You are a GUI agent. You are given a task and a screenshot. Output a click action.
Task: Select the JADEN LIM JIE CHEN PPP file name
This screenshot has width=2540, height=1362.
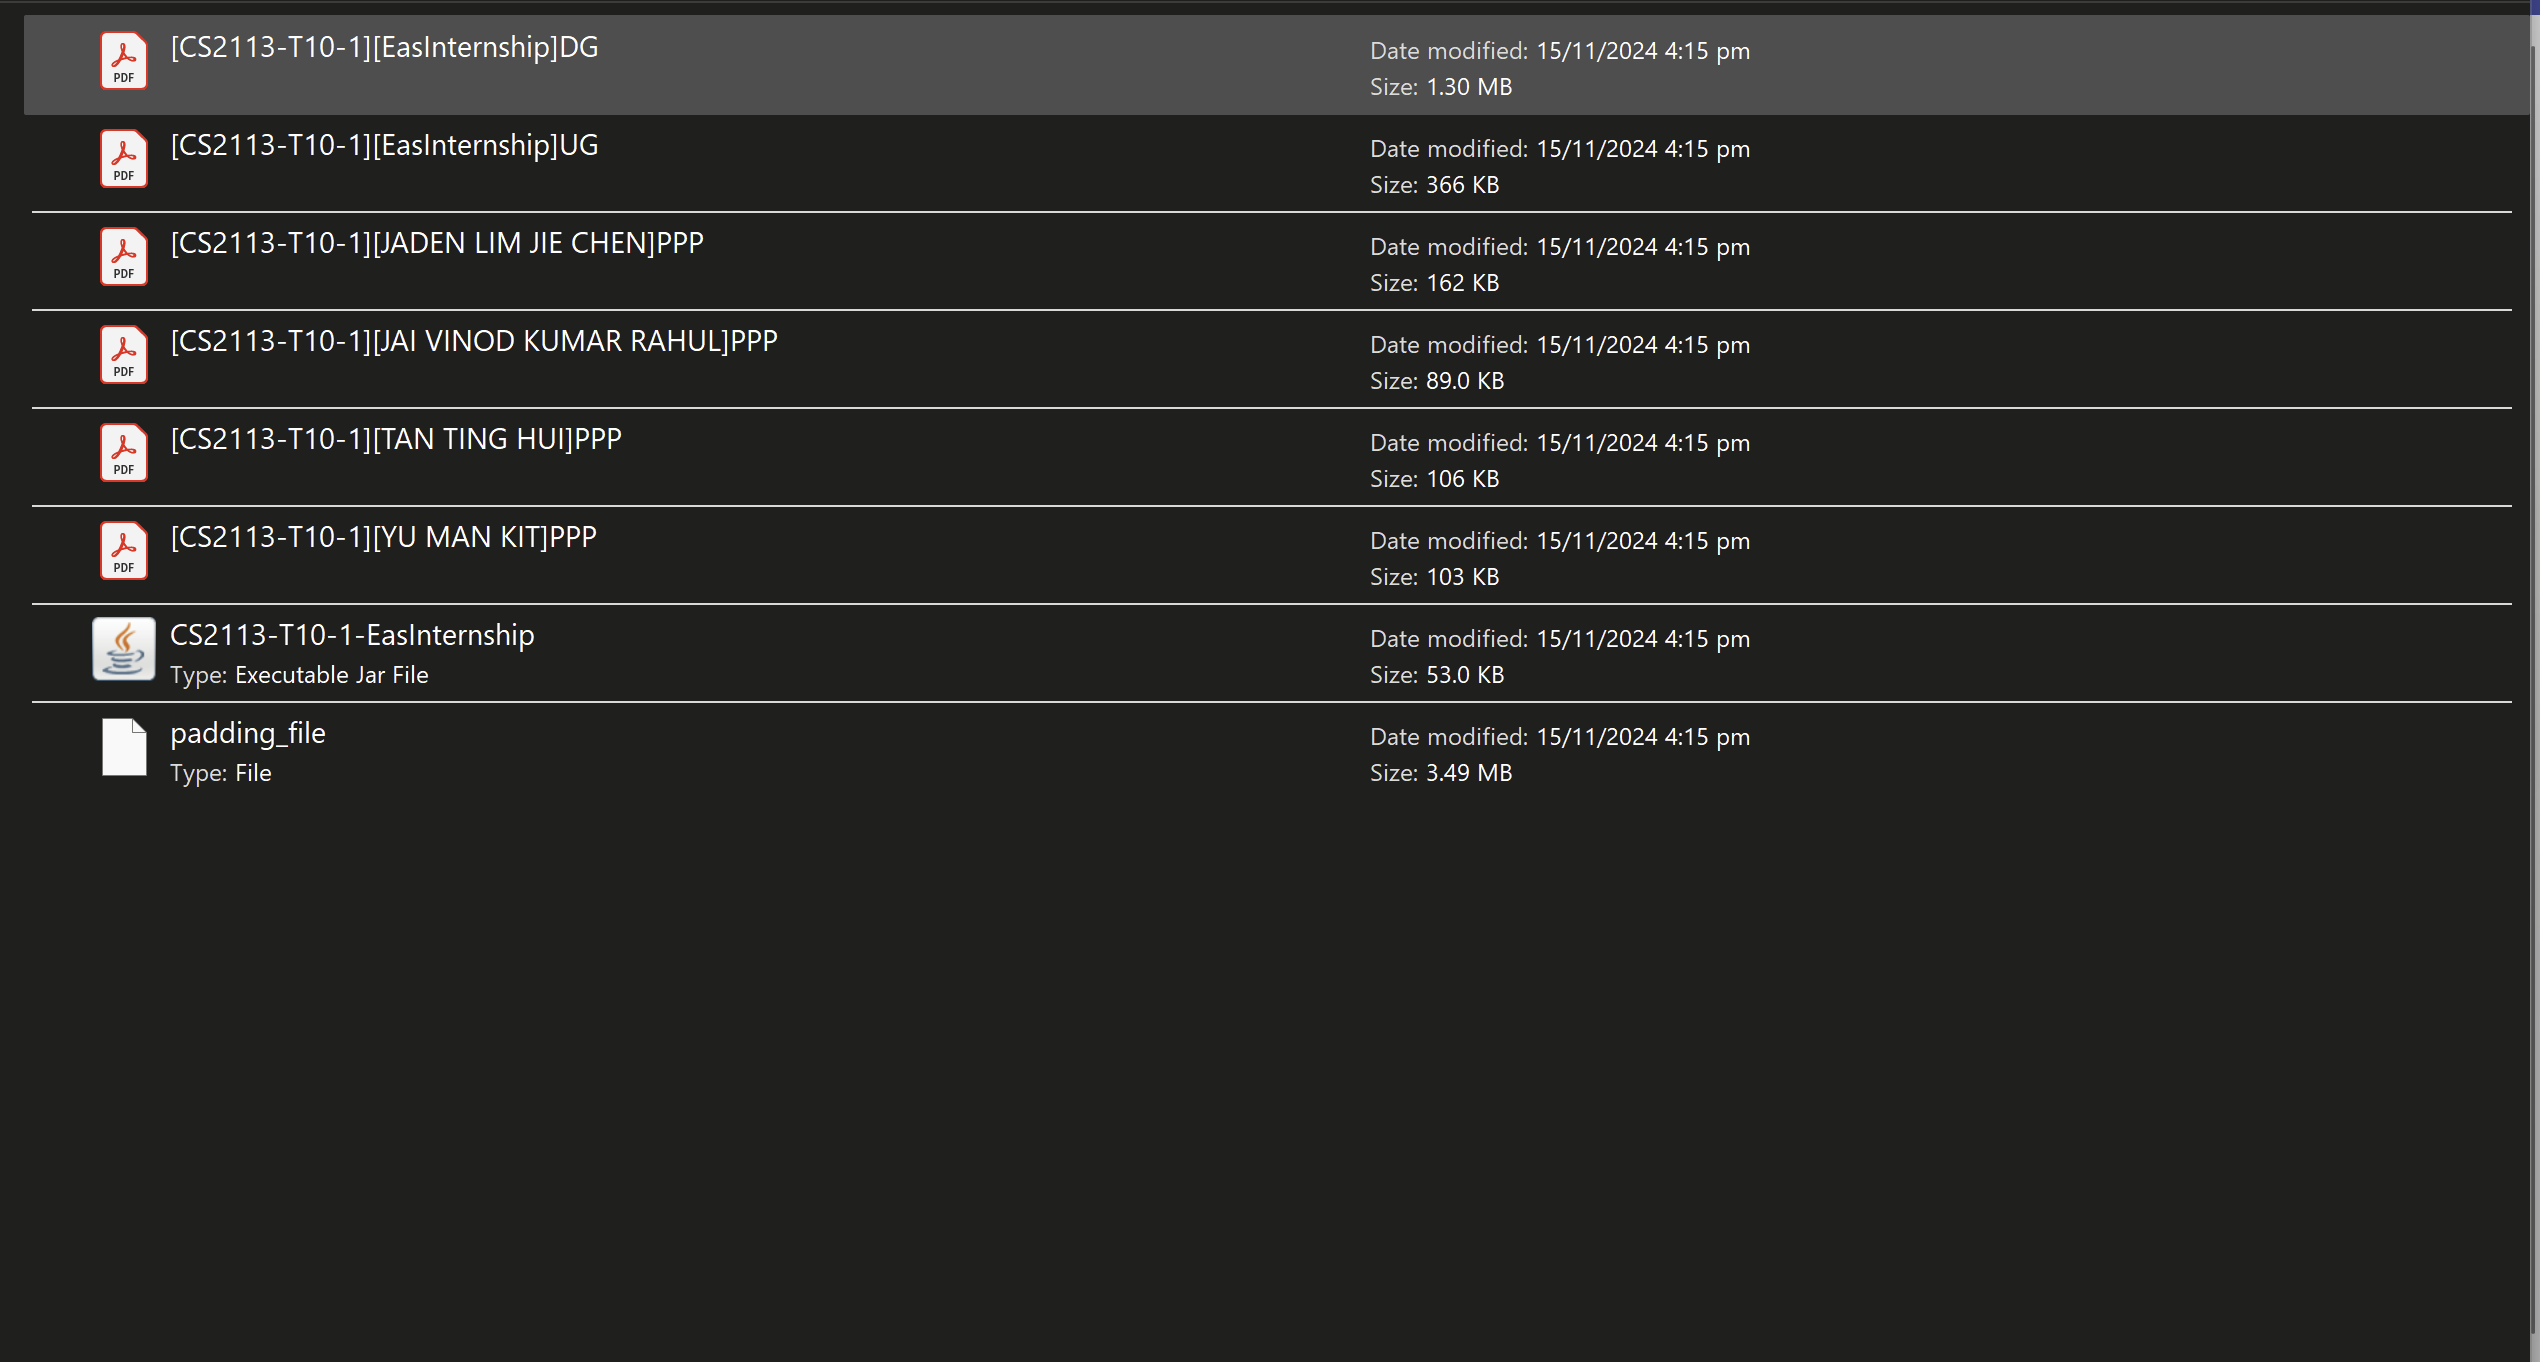[x=437, y=243]
